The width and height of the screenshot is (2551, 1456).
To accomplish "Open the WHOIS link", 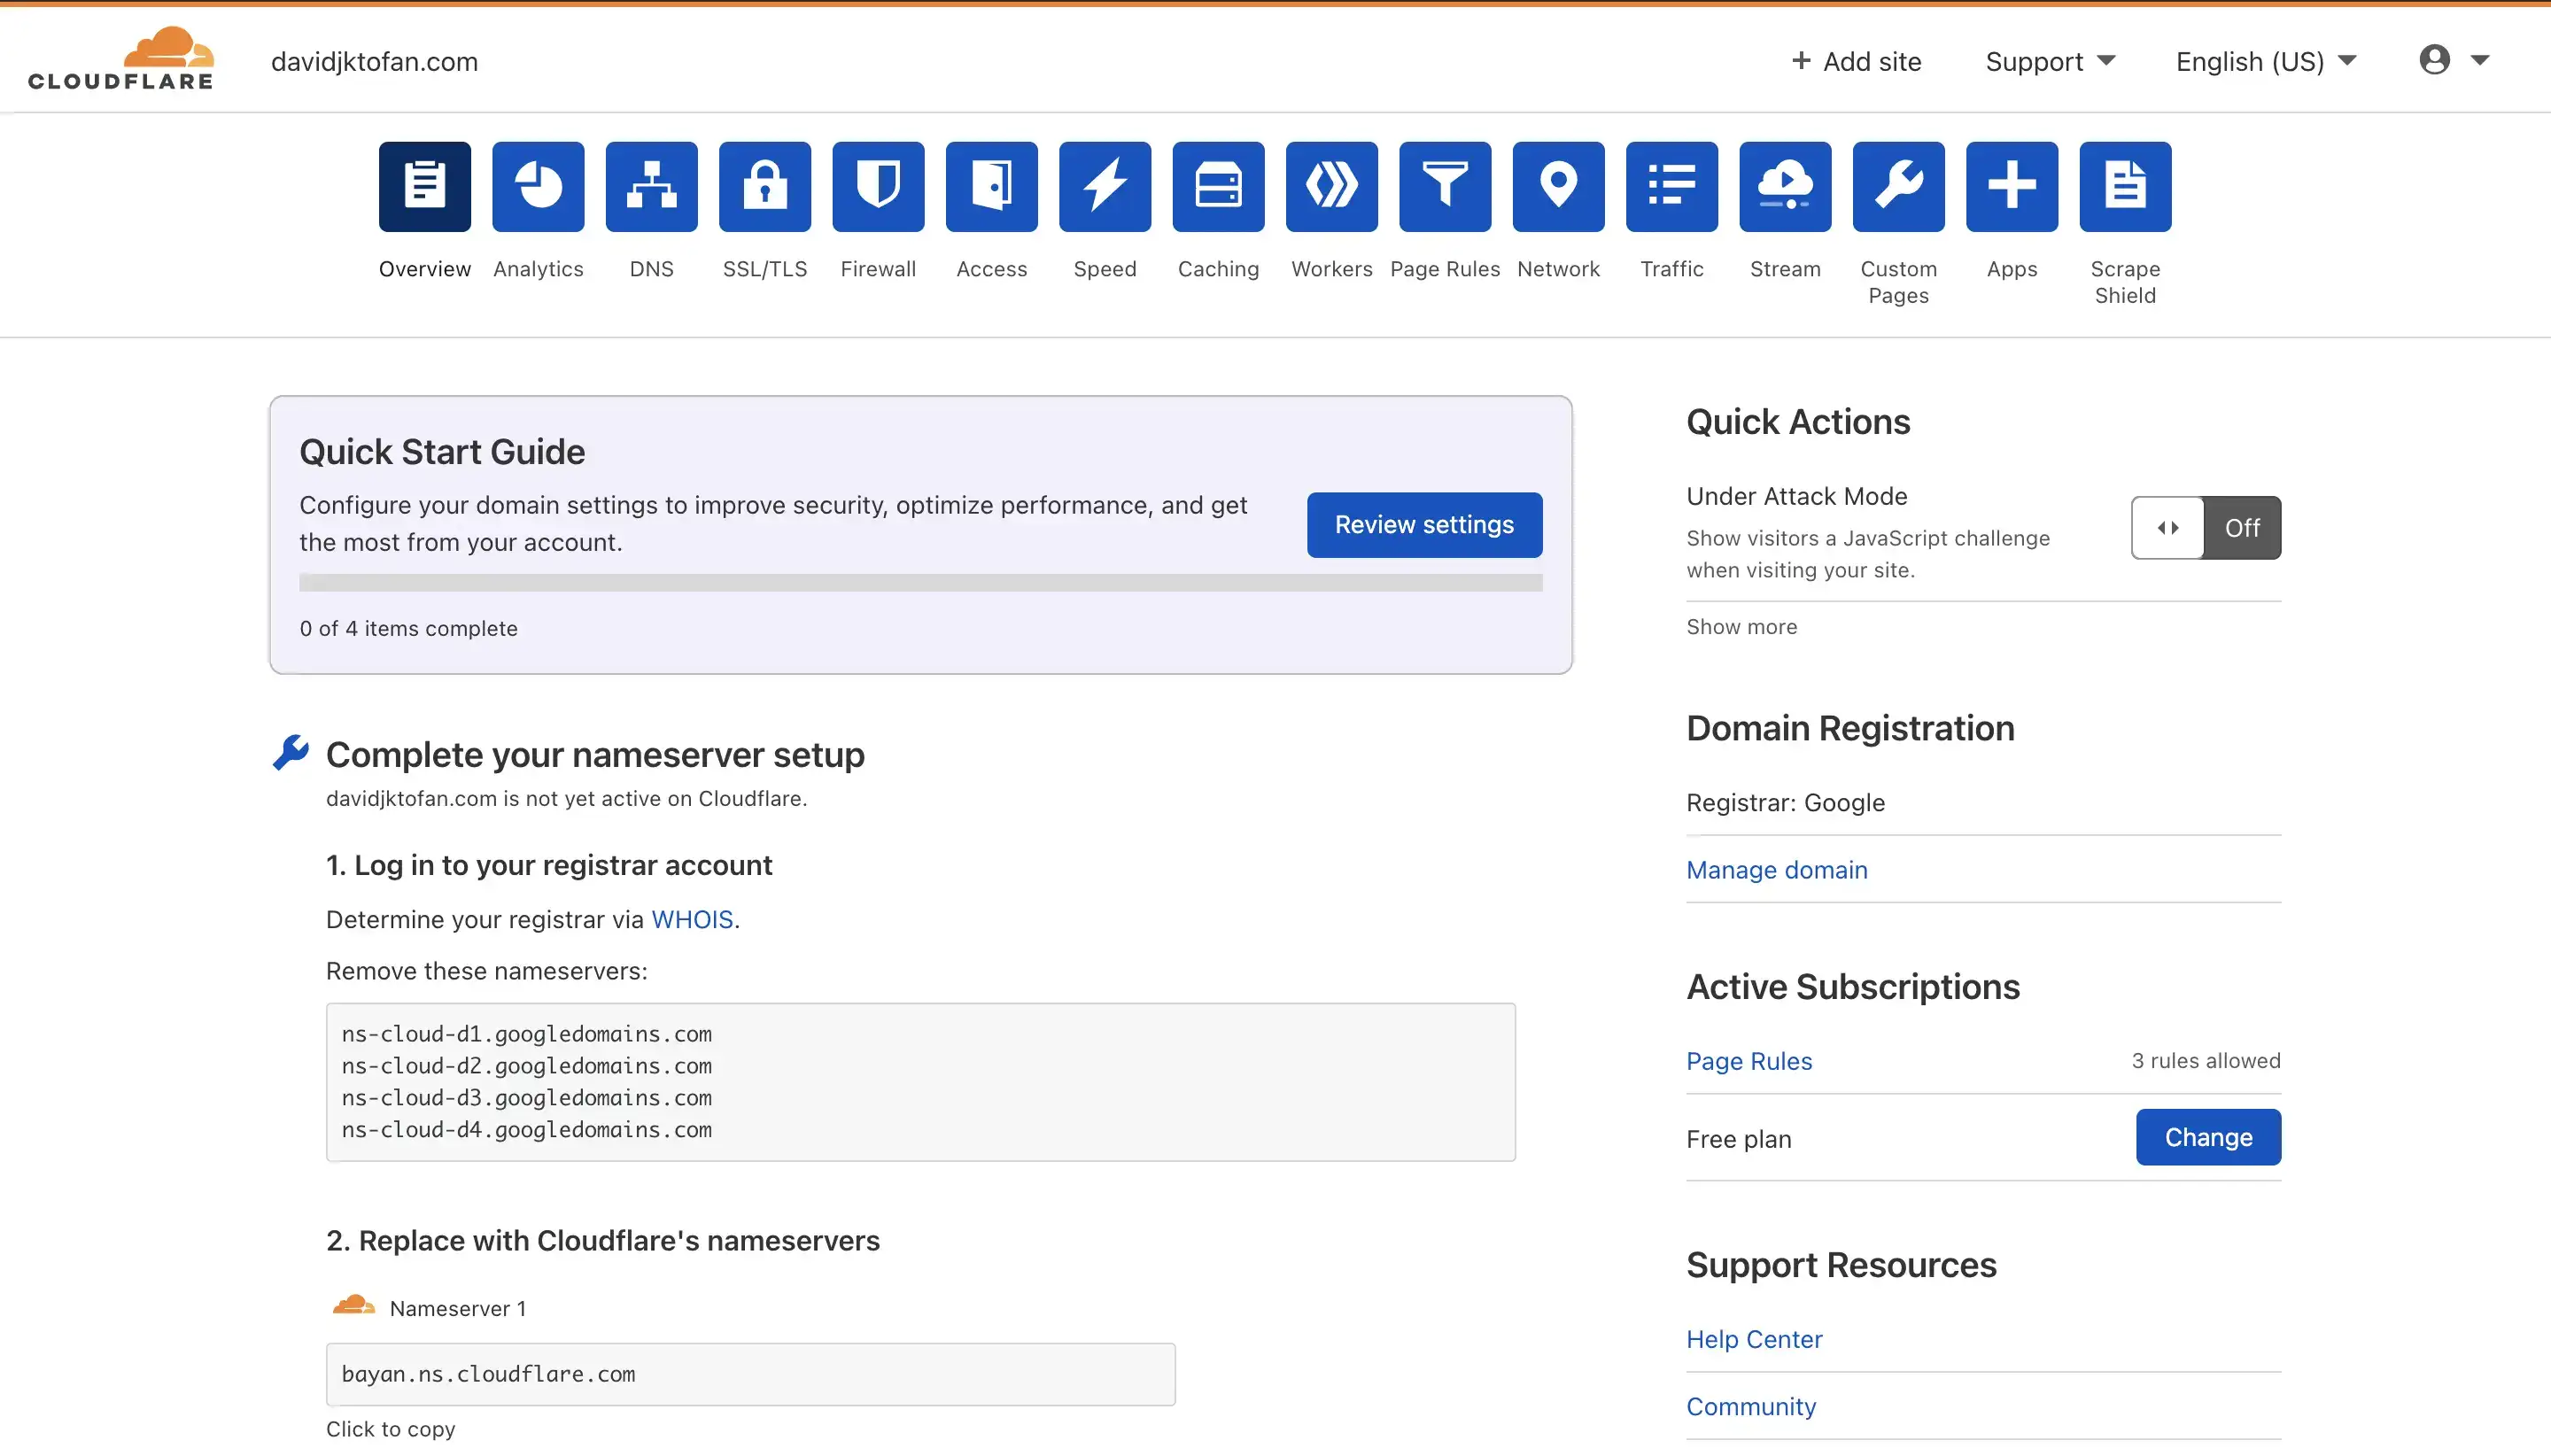I will point(692,920).
